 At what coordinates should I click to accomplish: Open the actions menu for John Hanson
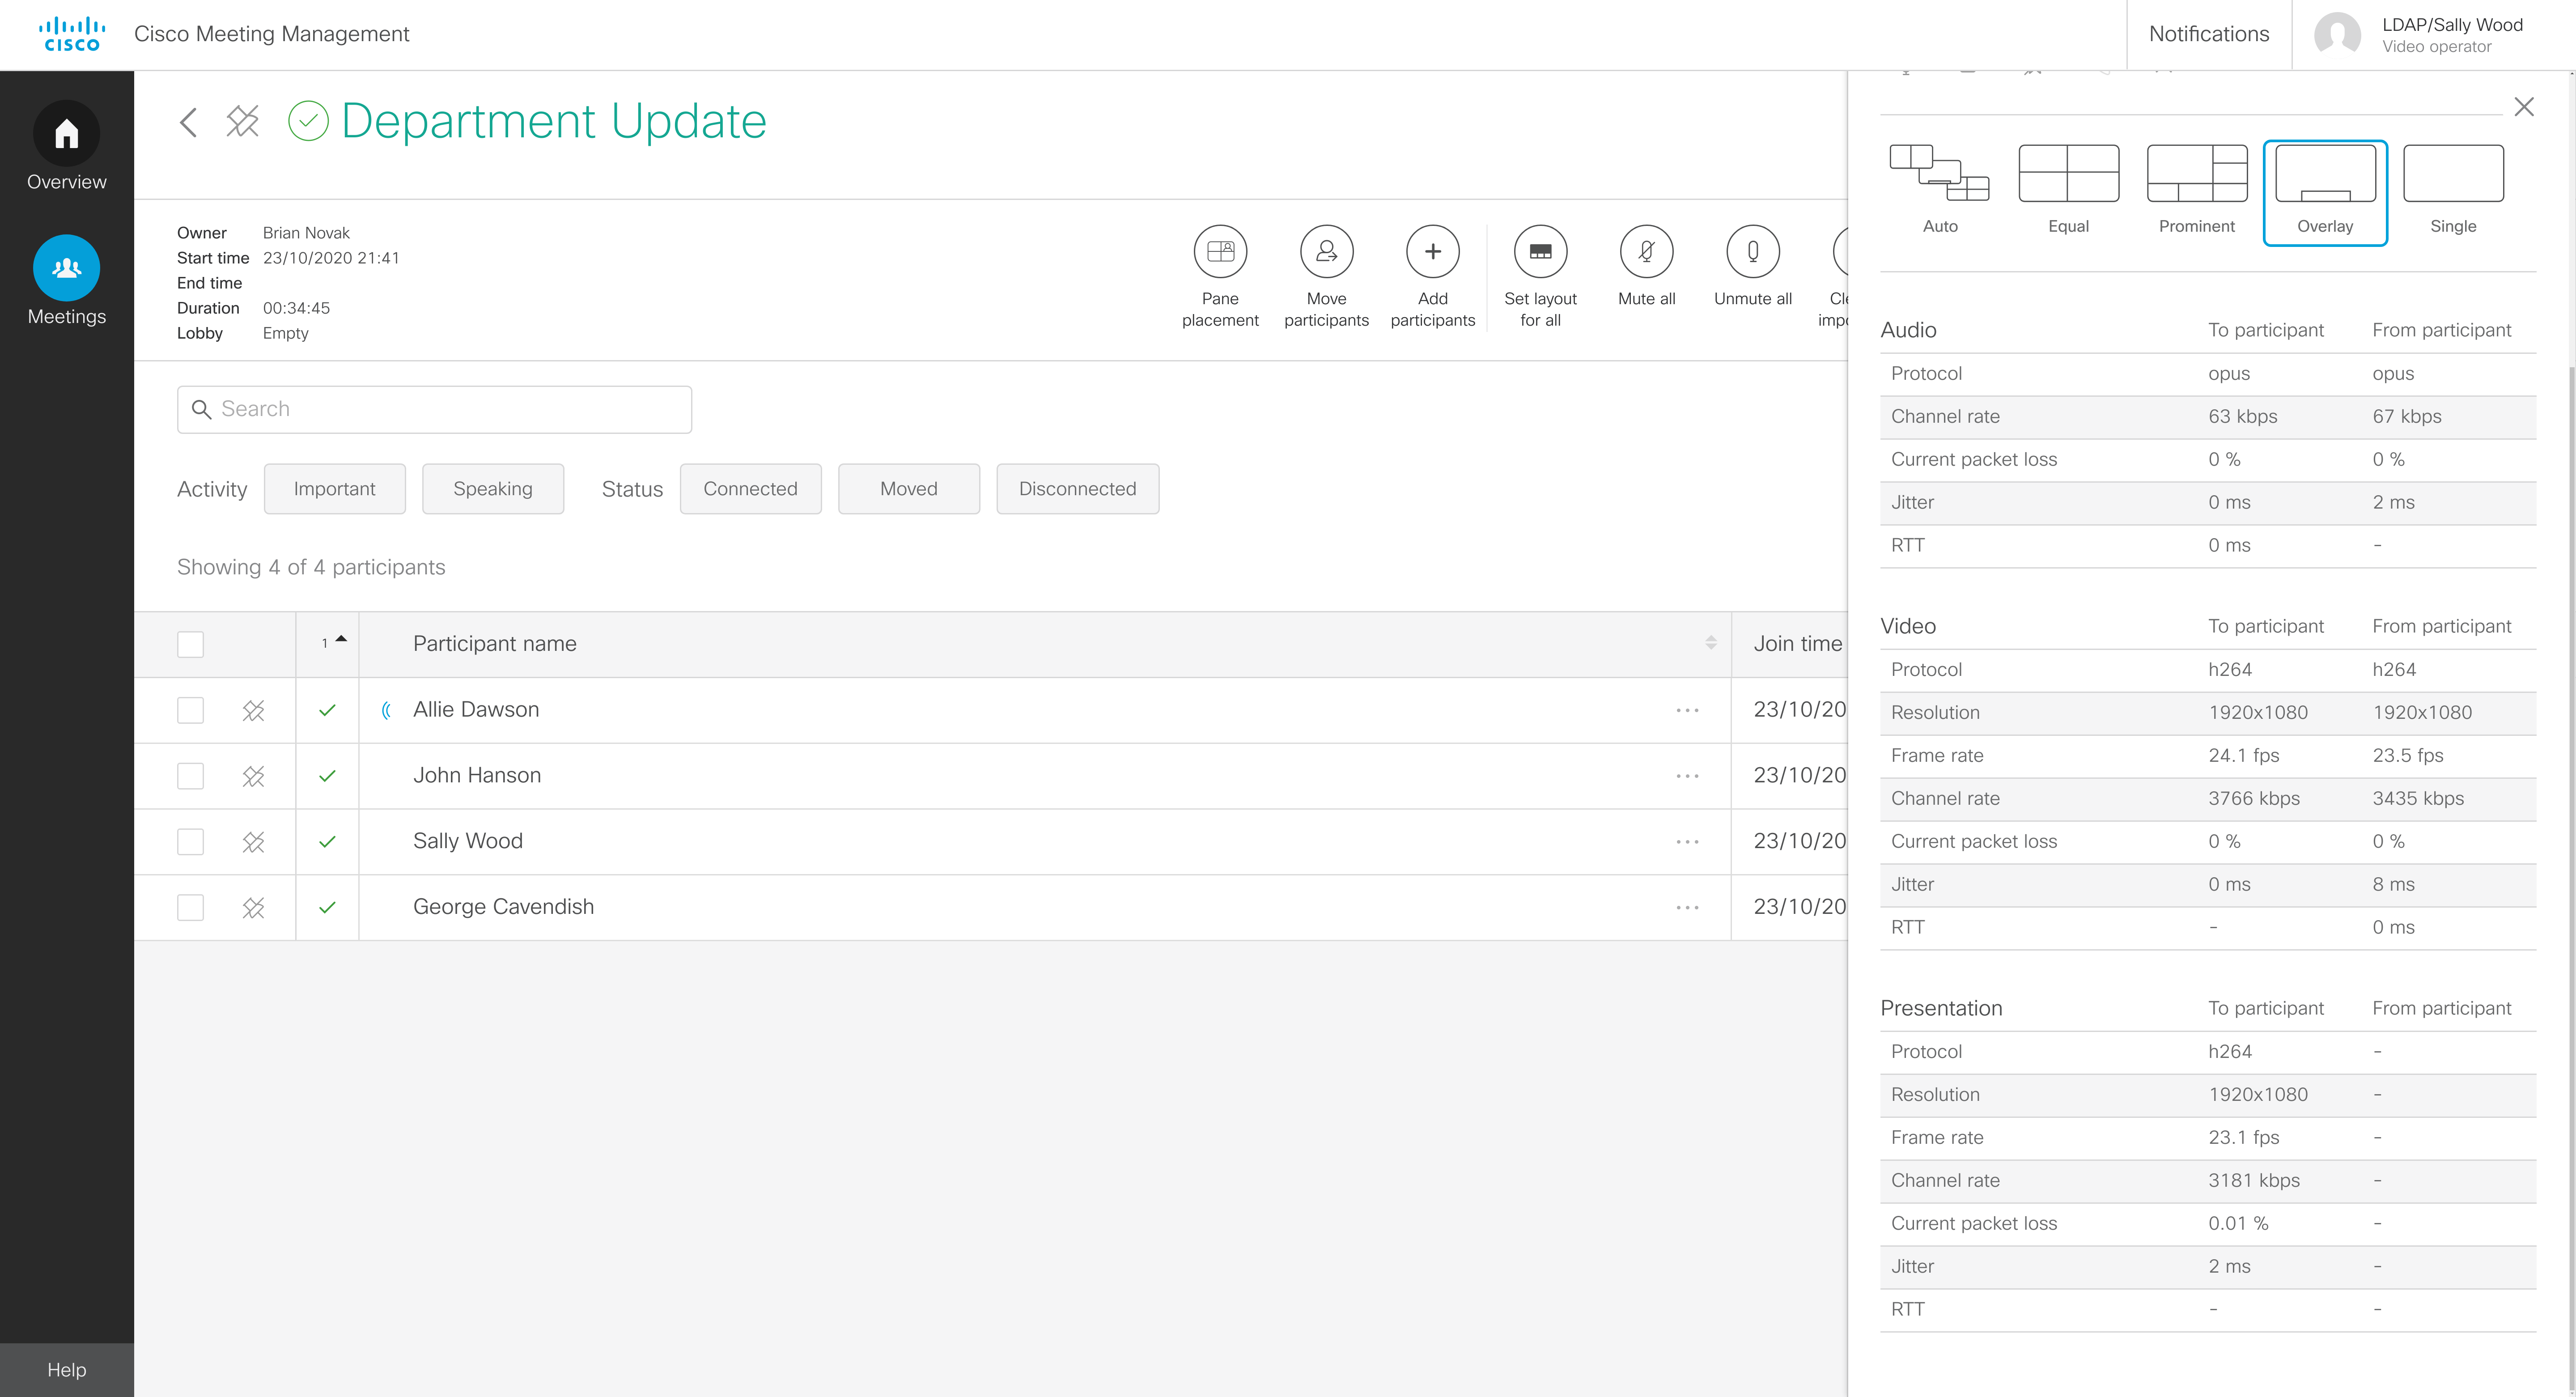click(x=1688, y=775)
